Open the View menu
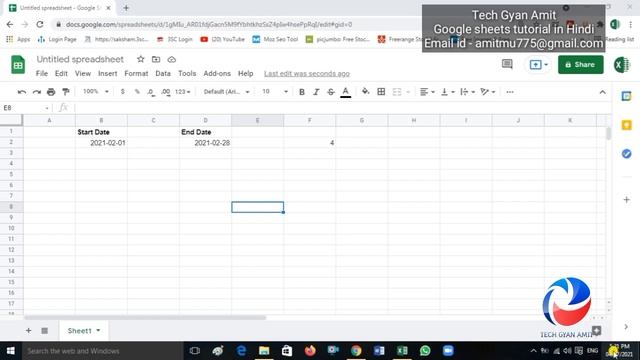640x360 pixels. (x=83, y=73)
